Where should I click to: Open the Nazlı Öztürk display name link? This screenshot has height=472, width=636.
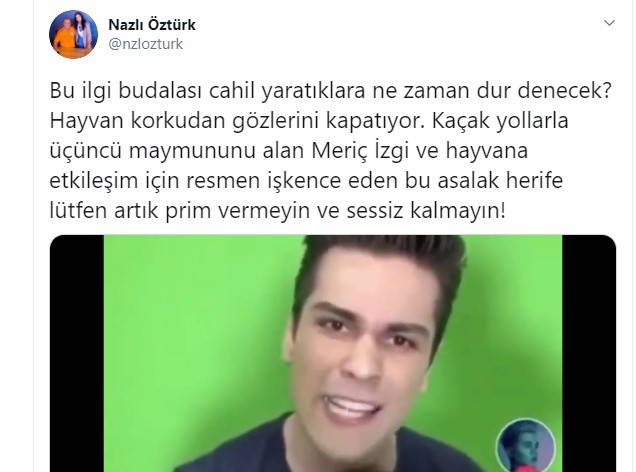[152, 25]
